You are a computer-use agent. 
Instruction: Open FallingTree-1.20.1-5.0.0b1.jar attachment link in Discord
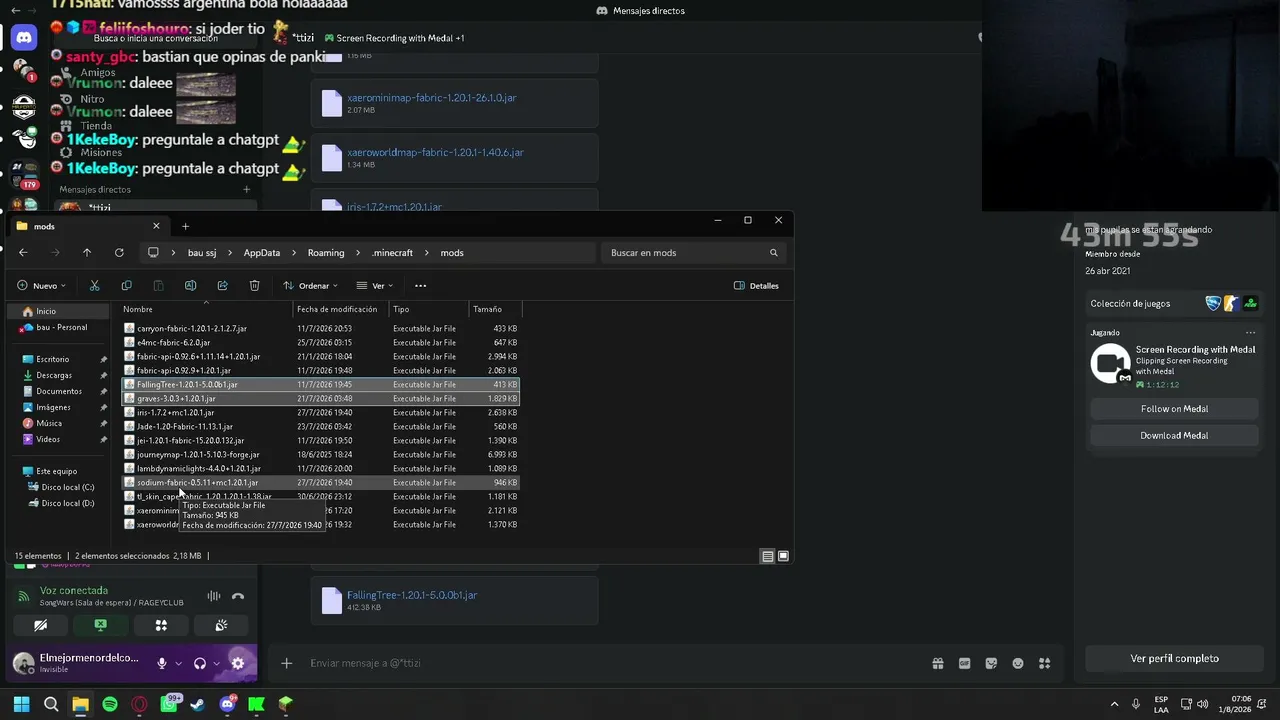412,595
